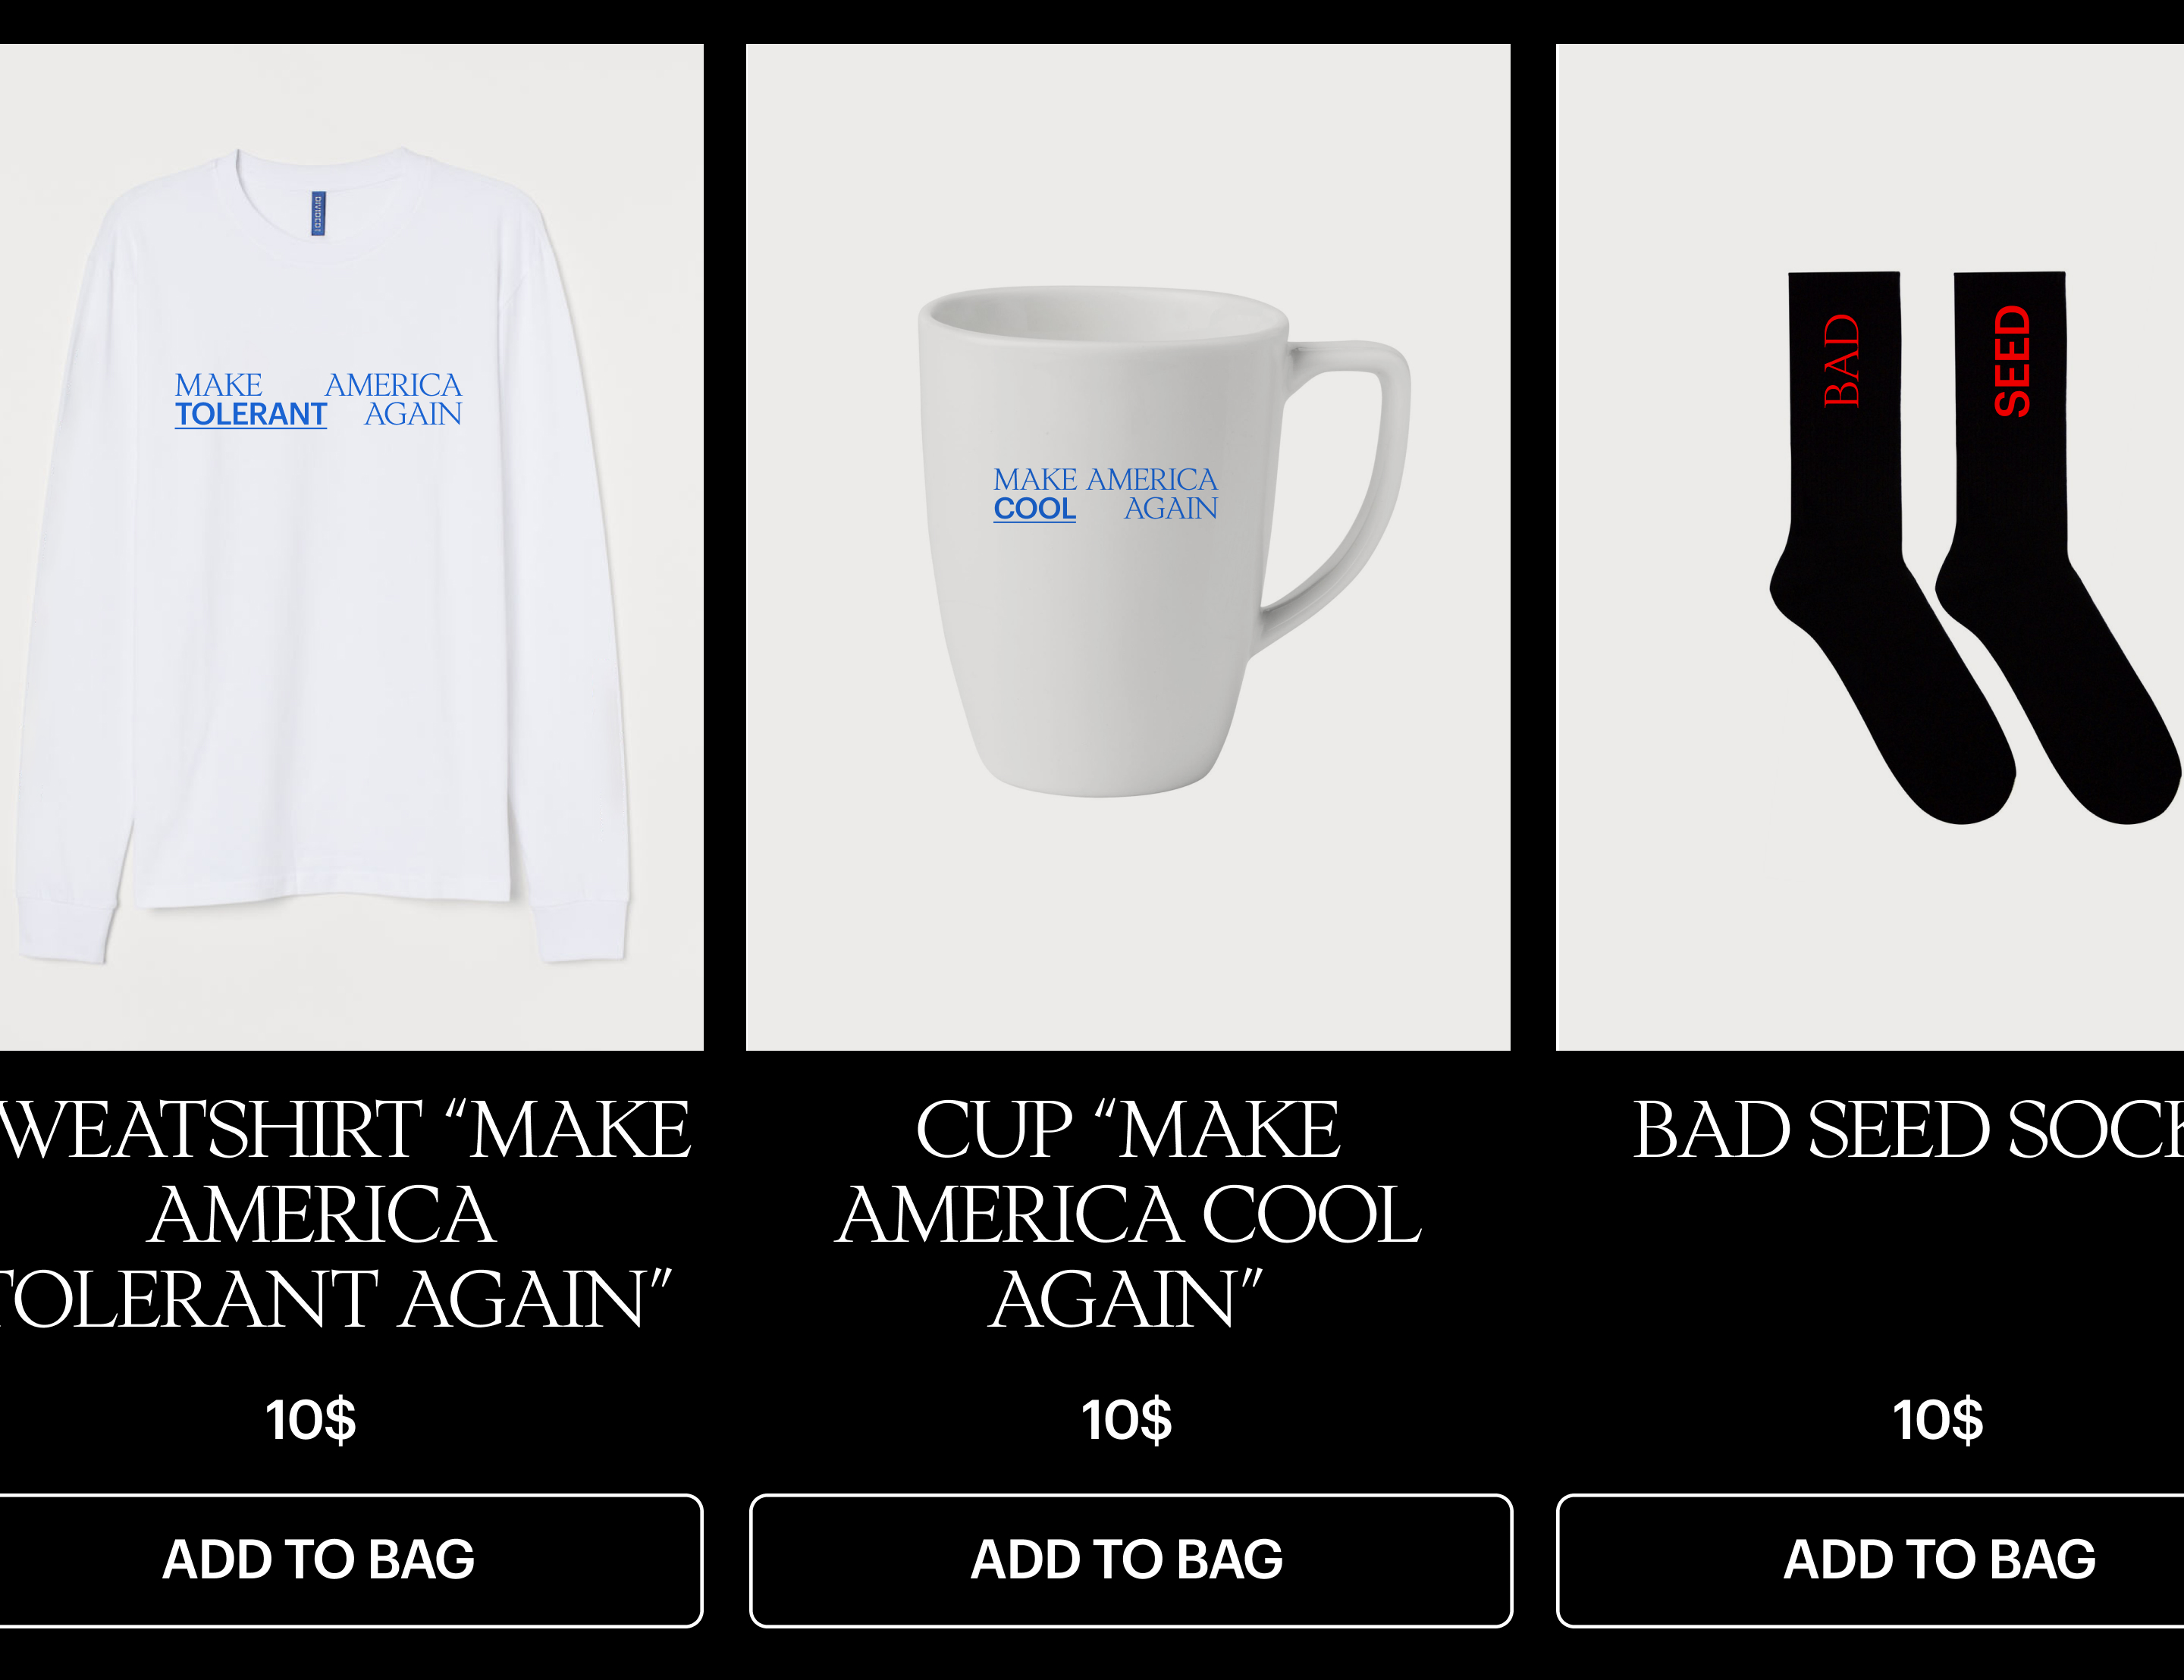Screen dimensions: 2184x1680
Task: Add the cup to bag
Action: (x=1130, y=1560)
